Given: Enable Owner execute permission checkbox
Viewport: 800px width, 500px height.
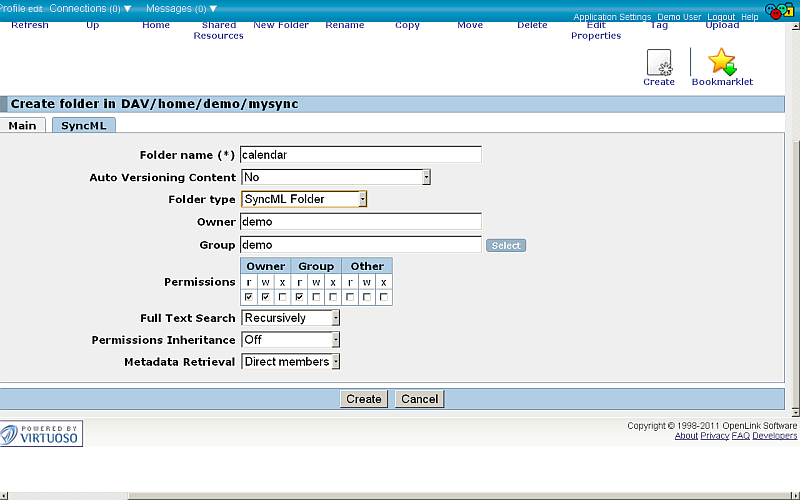Looking at the screenshot, I should click(283, 297).
